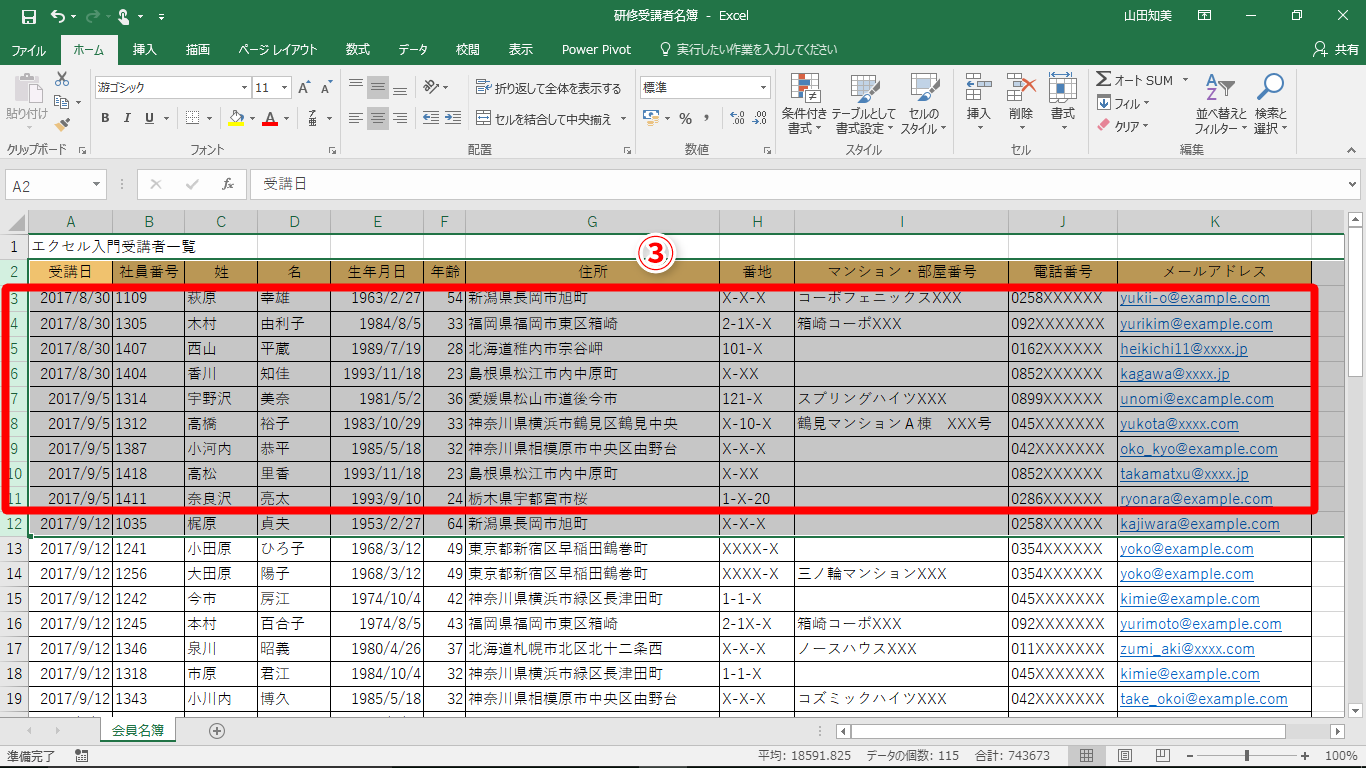Click the formula bar showing 受講日
The image size is (1366, 768).
pyautogui.click(x=804, y=185)
